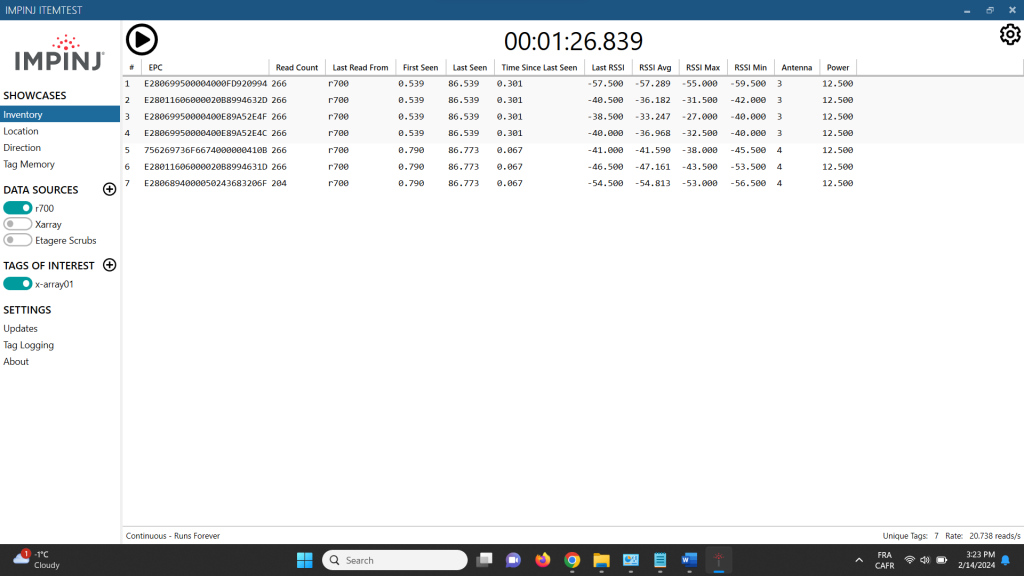Open File Explorer from the taskbar
Image resolution: width=1024 pixels, height=576 pixels.
(x=601, y=560)
